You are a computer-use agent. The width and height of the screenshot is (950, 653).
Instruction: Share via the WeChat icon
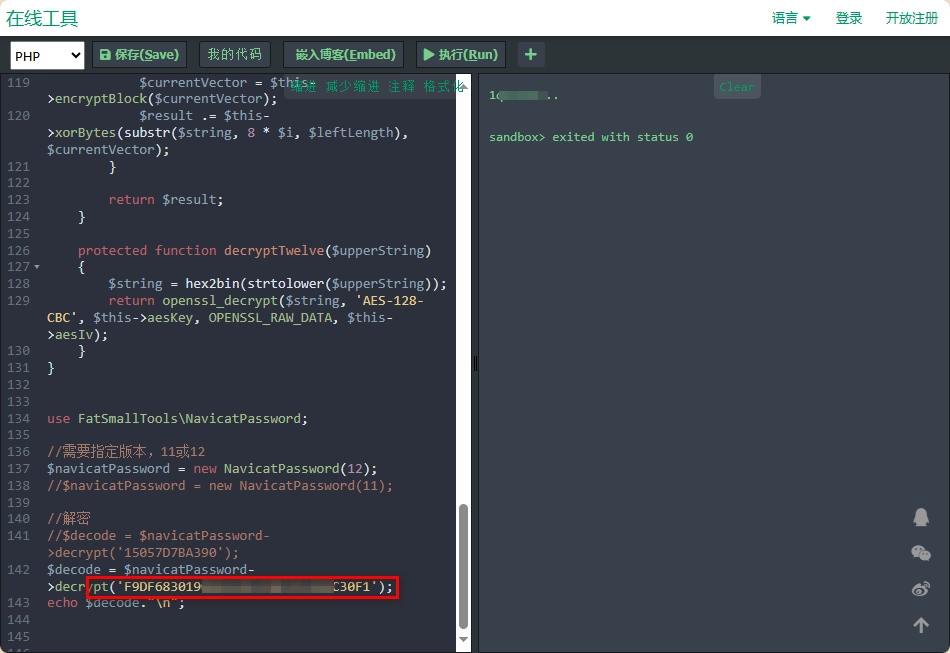click(921, 553)
